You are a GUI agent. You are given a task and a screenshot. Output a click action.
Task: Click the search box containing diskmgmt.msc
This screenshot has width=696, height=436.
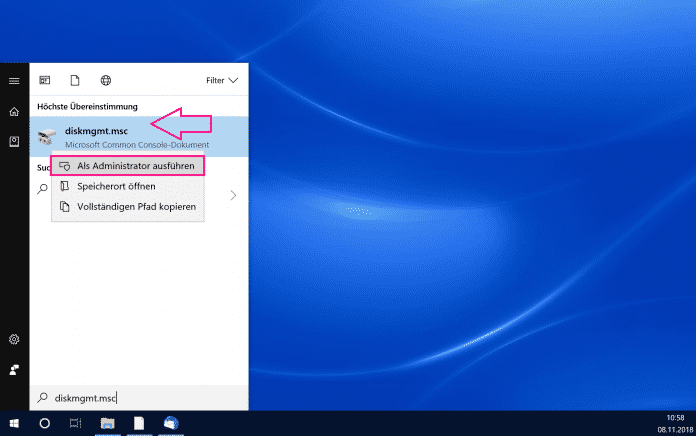140,397
